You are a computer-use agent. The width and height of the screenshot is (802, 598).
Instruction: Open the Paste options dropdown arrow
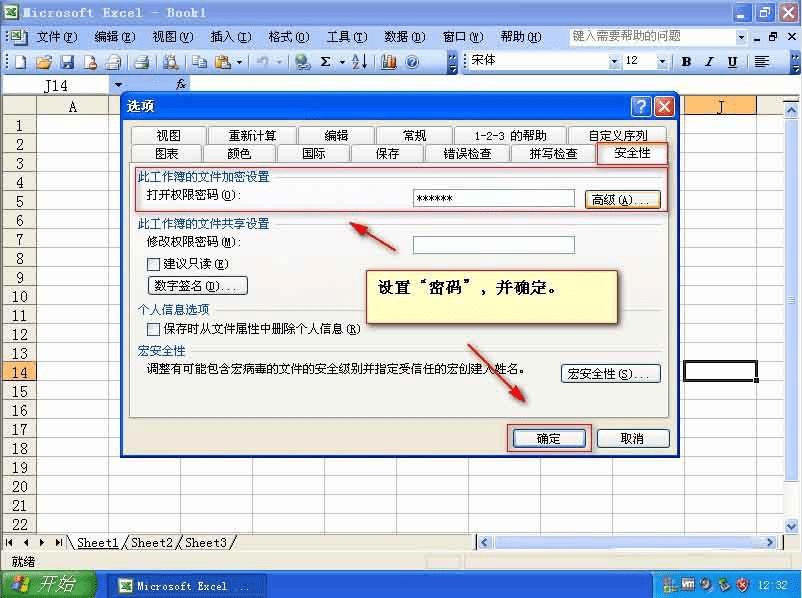point(239,62)
